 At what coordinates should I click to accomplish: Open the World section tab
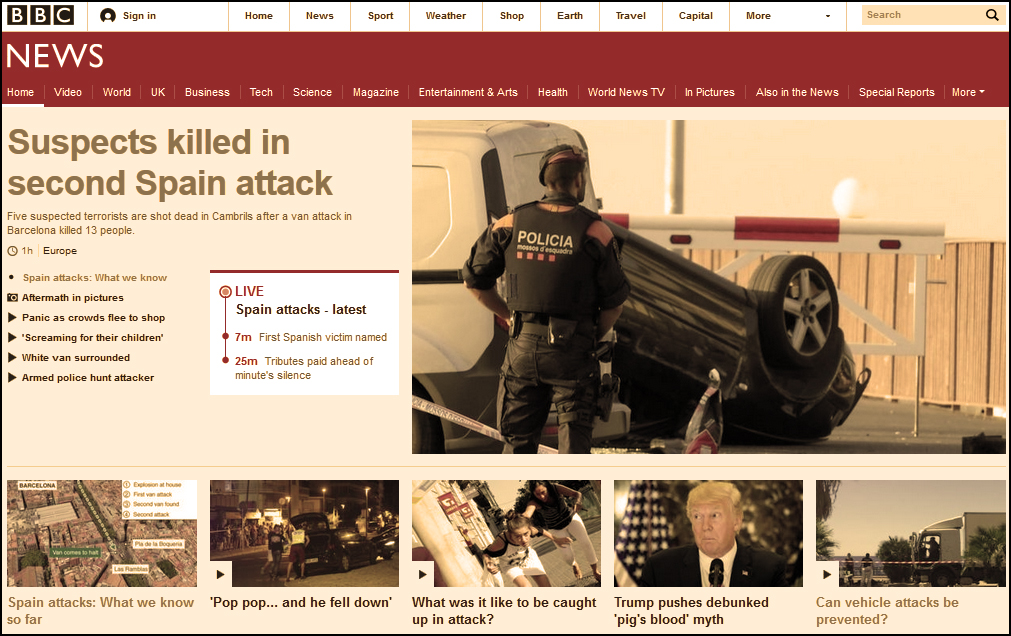coord(117,92)
